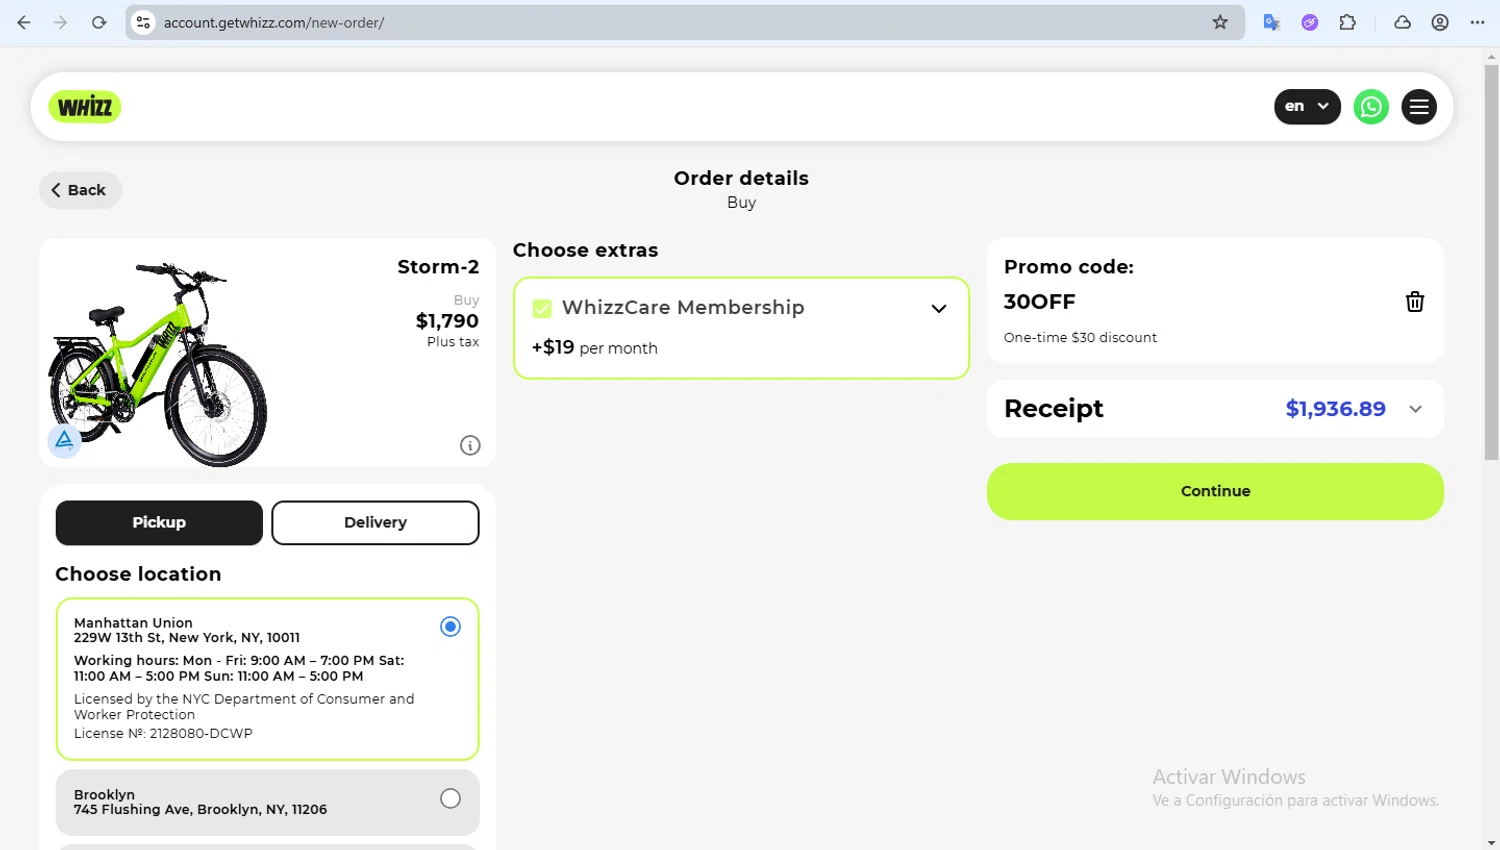The image size is (1500, 850).
Task: Click the Whizz logo
Action: point(85,107)
